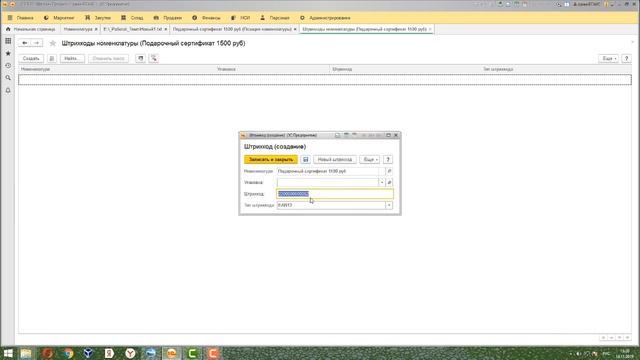Open Номенклатура item via its open icon

389,171
